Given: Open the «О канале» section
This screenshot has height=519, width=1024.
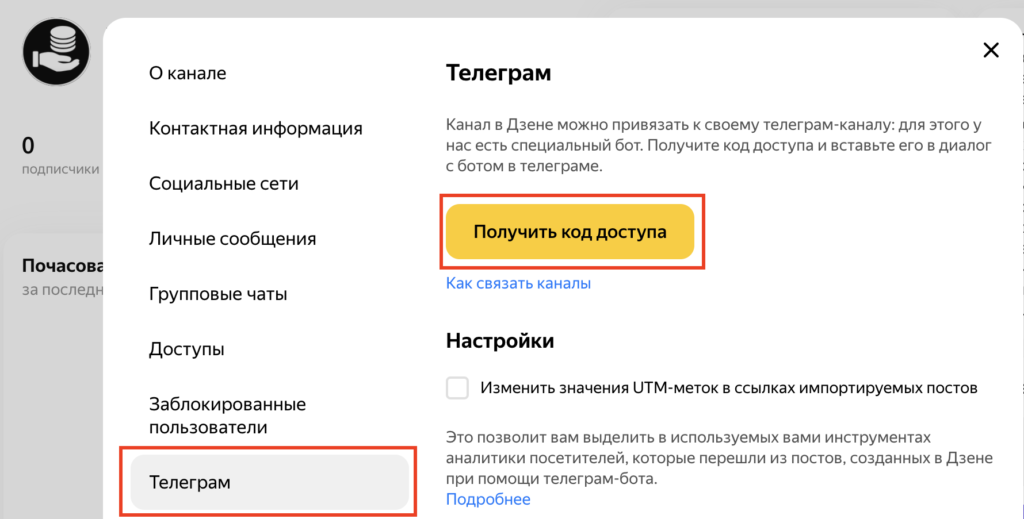Looking at the screenshot, I should (x=188, y=73).
